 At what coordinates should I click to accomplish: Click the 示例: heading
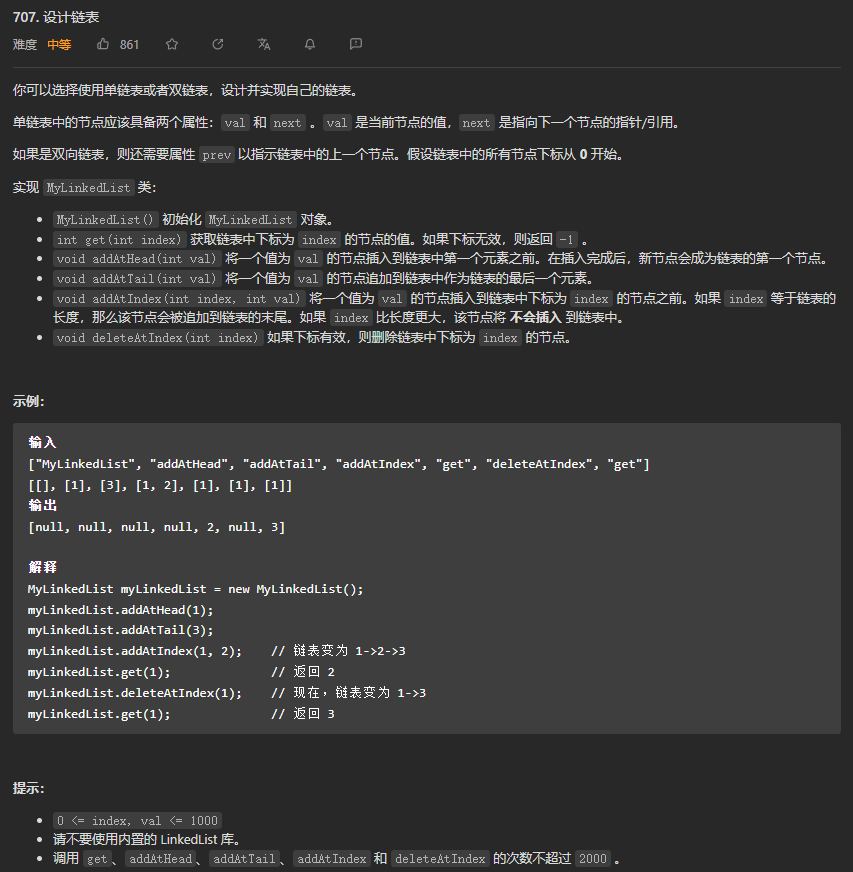click(x=29, y=401)
